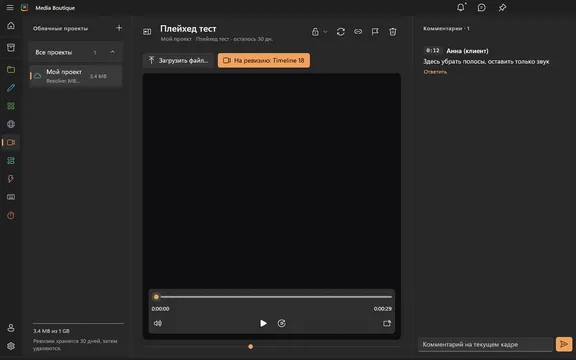Mute the video volume
This screenshot has height=360, width=576.
[x=158, y=323]
